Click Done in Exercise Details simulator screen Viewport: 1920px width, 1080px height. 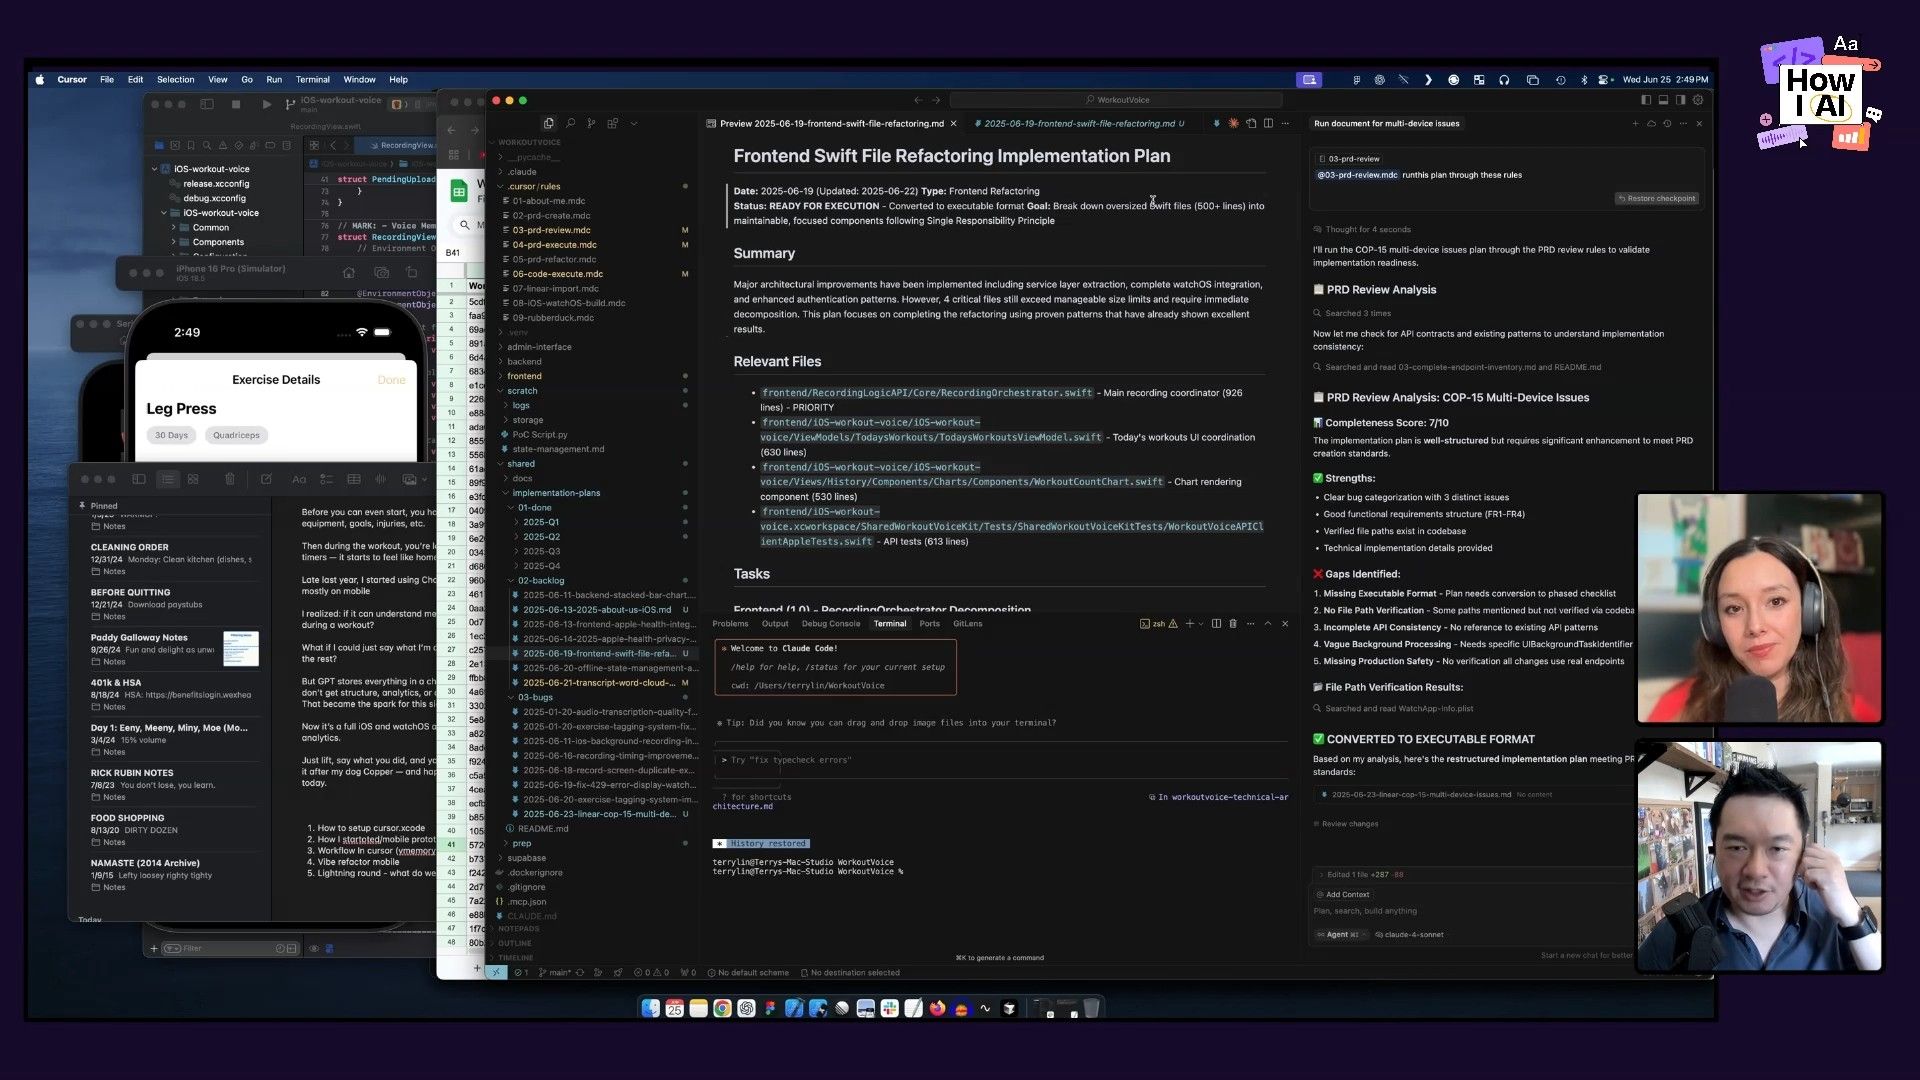391,380
